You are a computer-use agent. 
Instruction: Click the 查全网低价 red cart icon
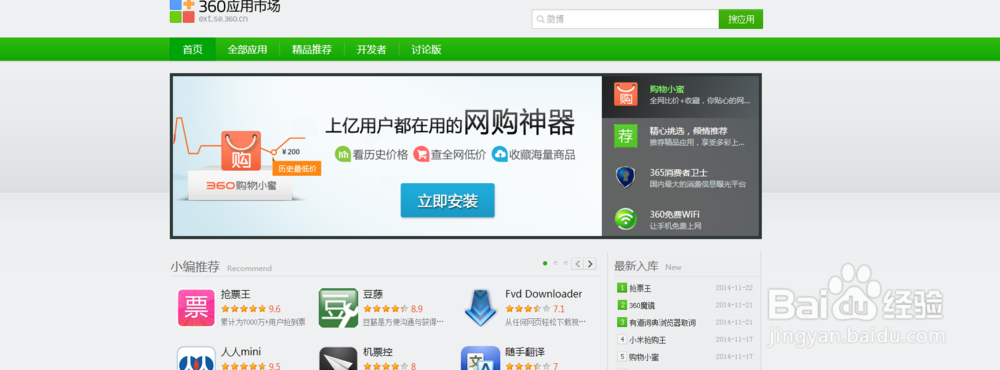[421, 154]
